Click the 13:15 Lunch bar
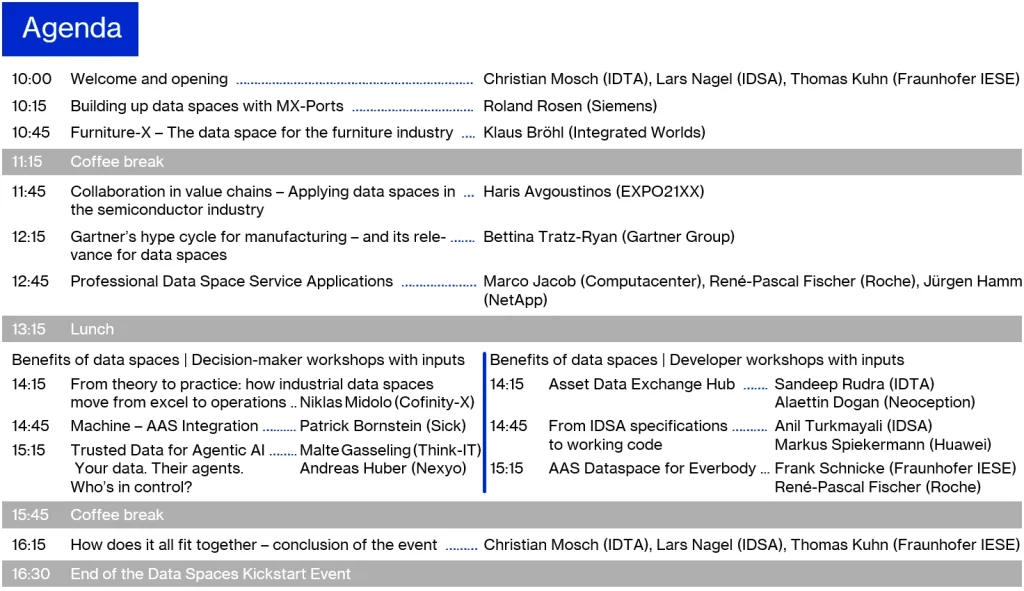The width and height of the screenshot is (1024, 591). tap(511, 329)
